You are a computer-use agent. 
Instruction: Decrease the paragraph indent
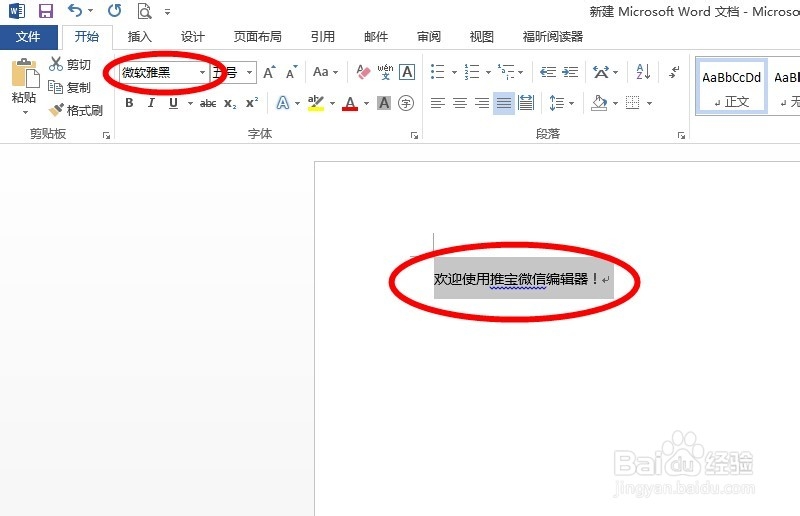[548, 72]
